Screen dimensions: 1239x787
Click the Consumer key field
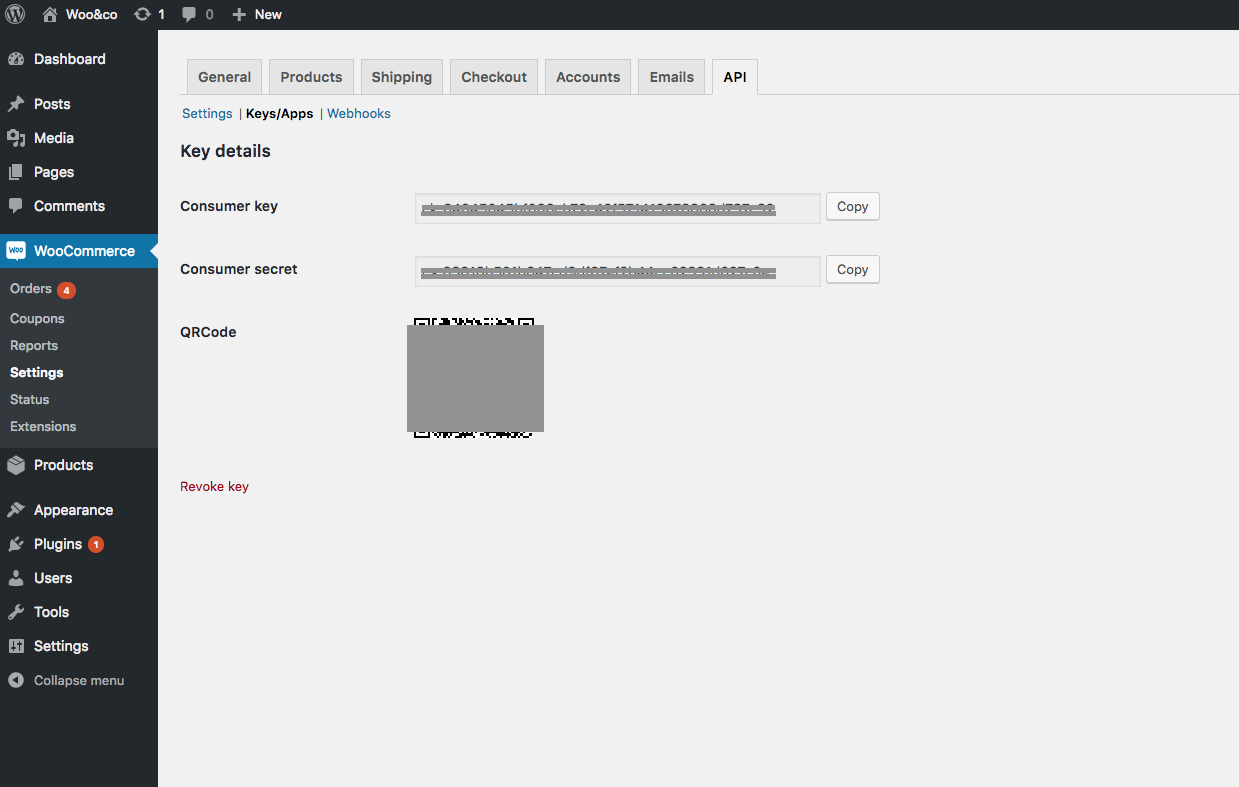(618, 208)
